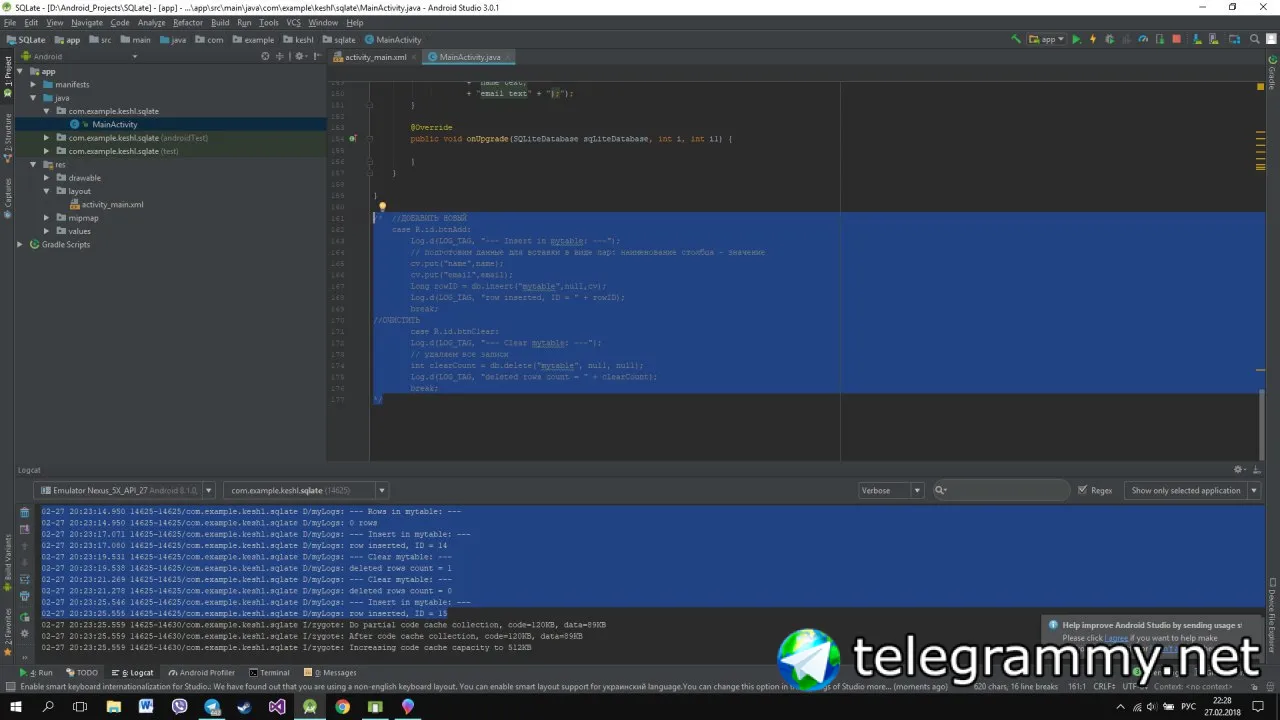1280x720 pixels.
Task: Click the Apply Changes lightning icon
Action: (x=1093, y=40)
